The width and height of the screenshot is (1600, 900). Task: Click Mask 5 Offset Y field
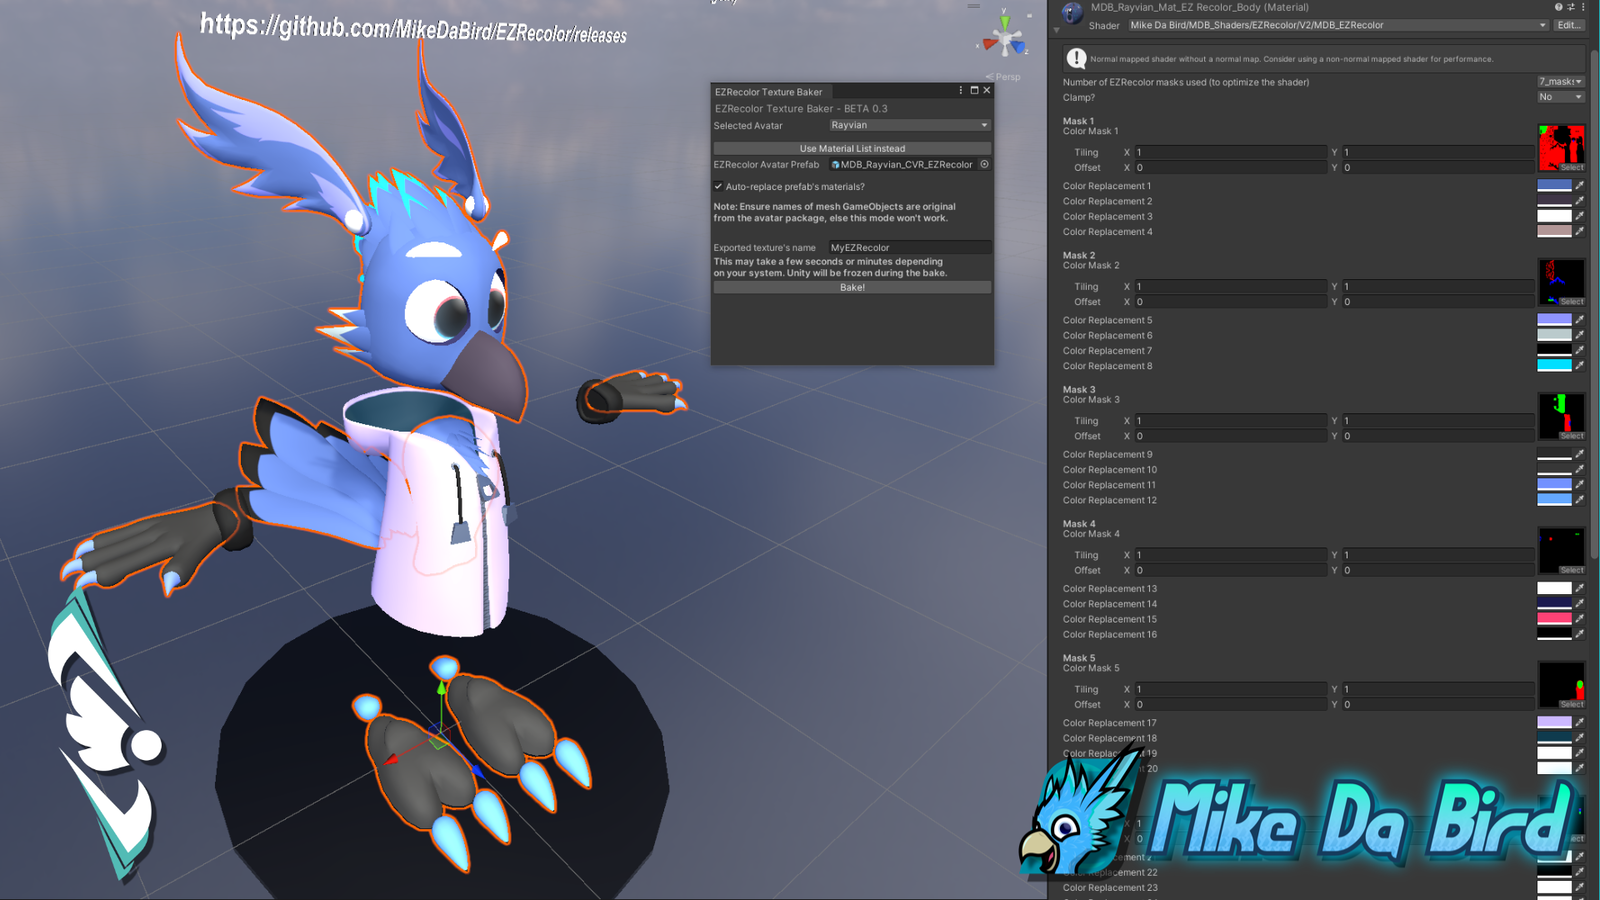click(1437, 704)
